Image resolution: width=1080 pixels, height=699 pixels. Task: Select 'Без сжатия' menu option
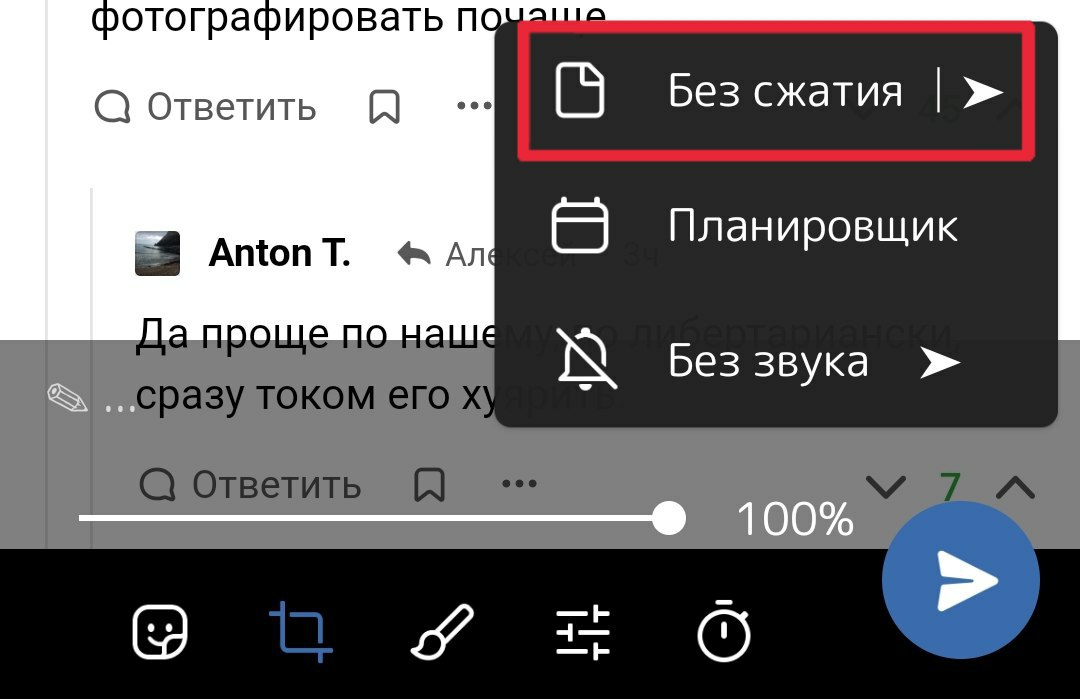776,91
